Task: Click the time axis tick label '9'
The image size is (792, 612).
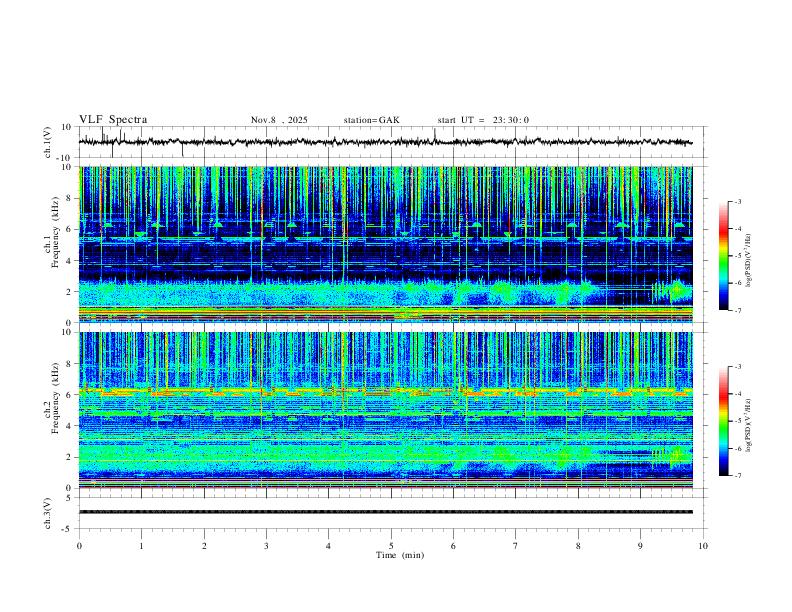Action: [640, 546]
